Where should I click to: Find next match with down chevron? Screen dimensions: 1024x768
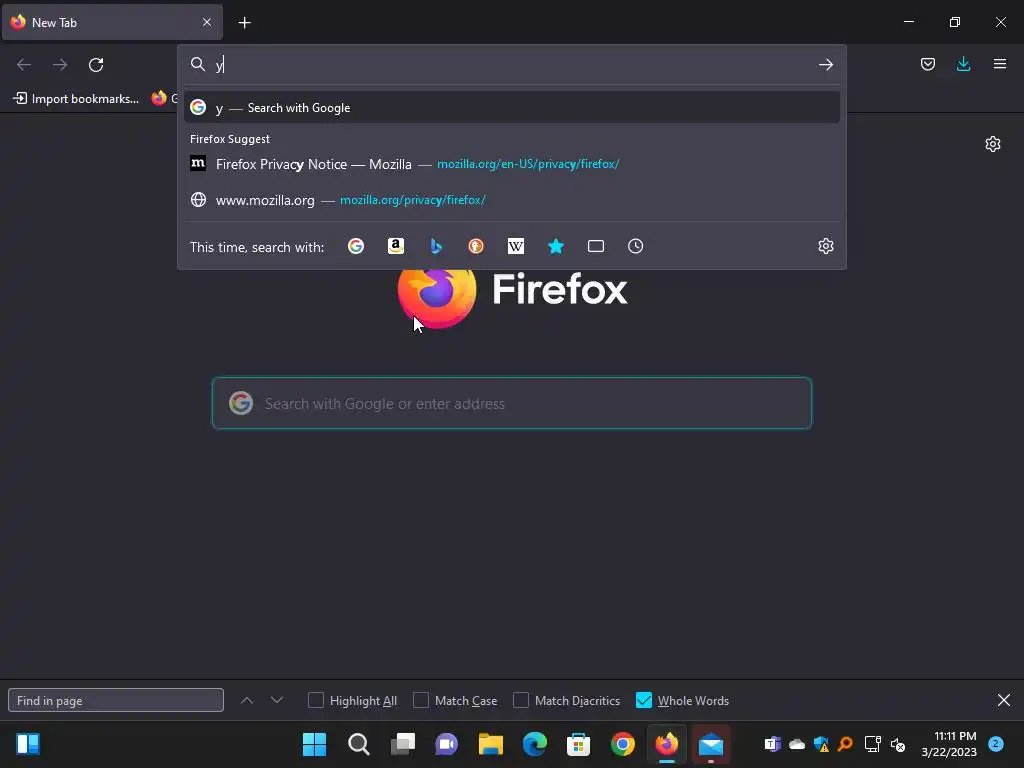point(277,700)
